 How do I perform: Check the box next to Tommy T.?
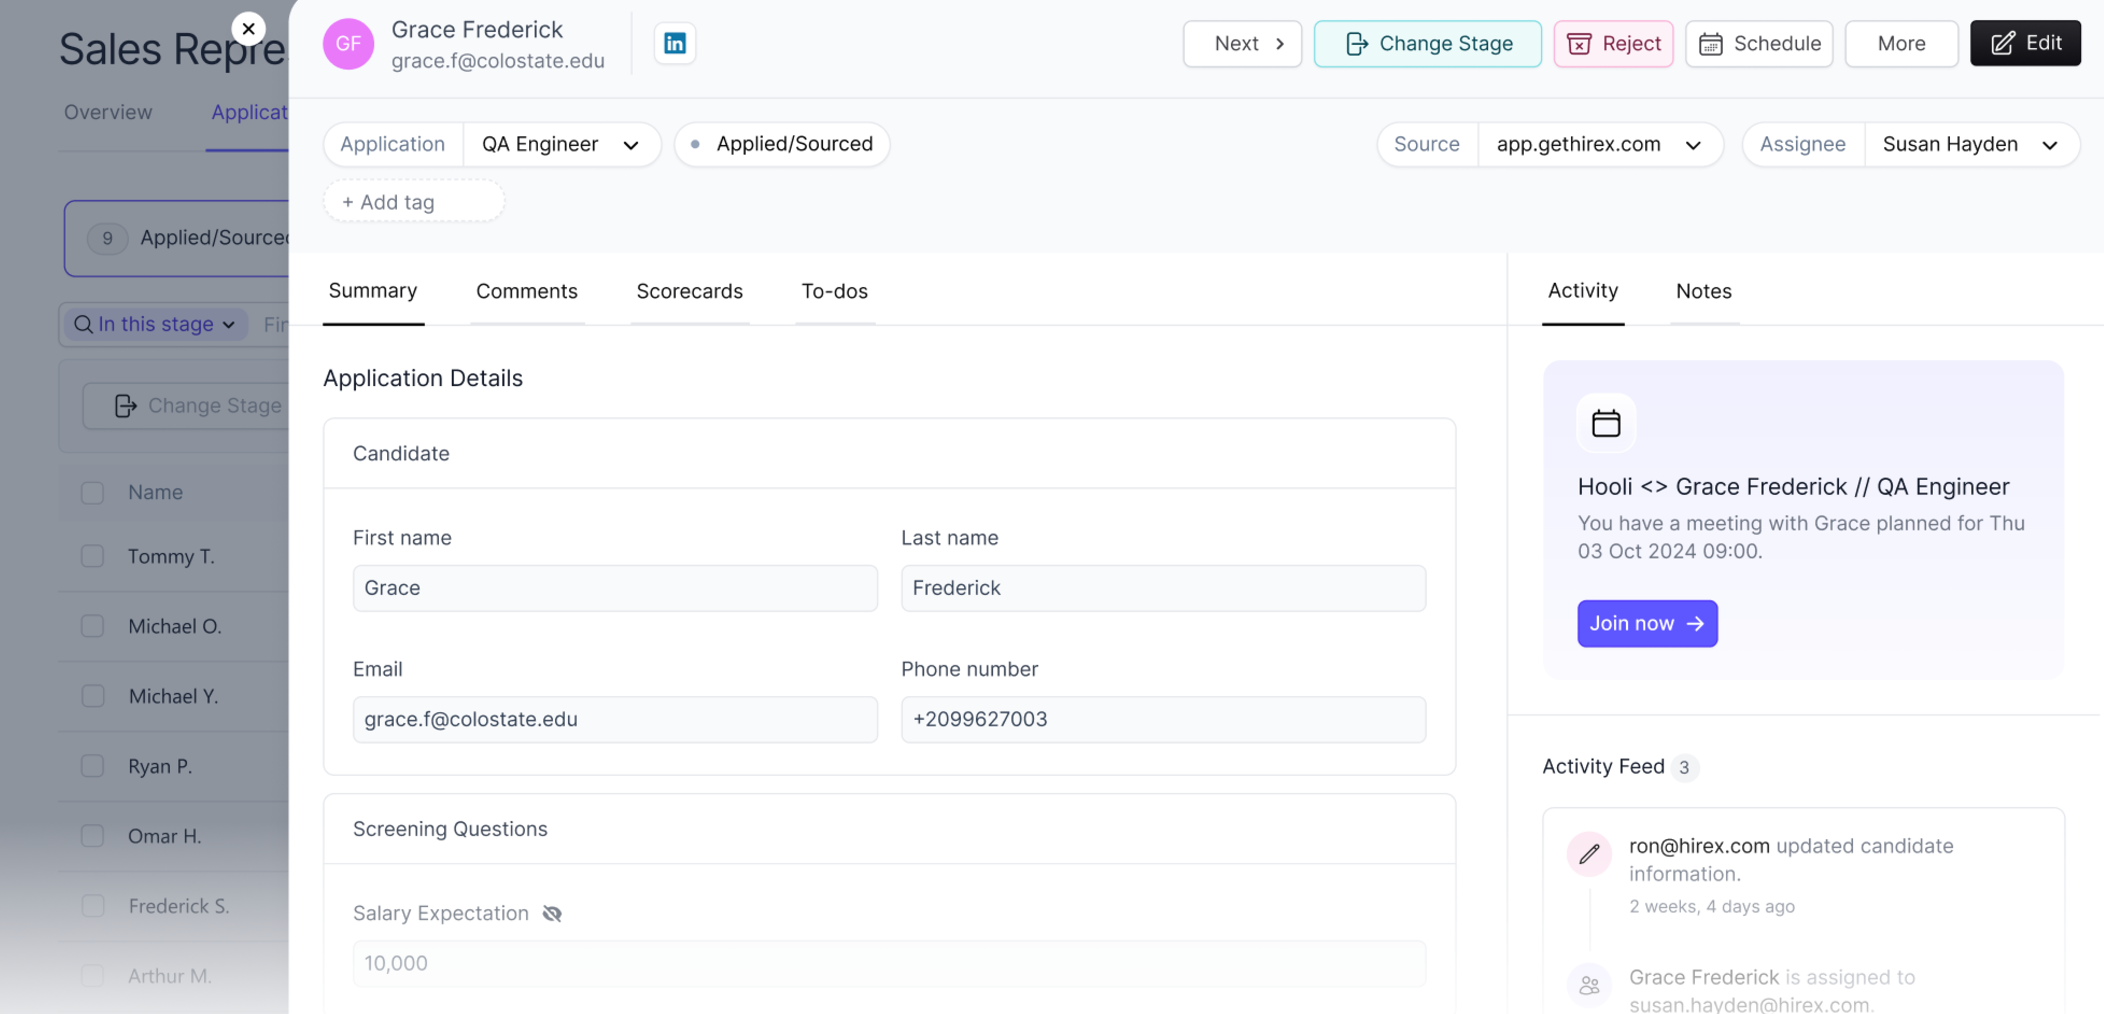click(x=93, y=556)
